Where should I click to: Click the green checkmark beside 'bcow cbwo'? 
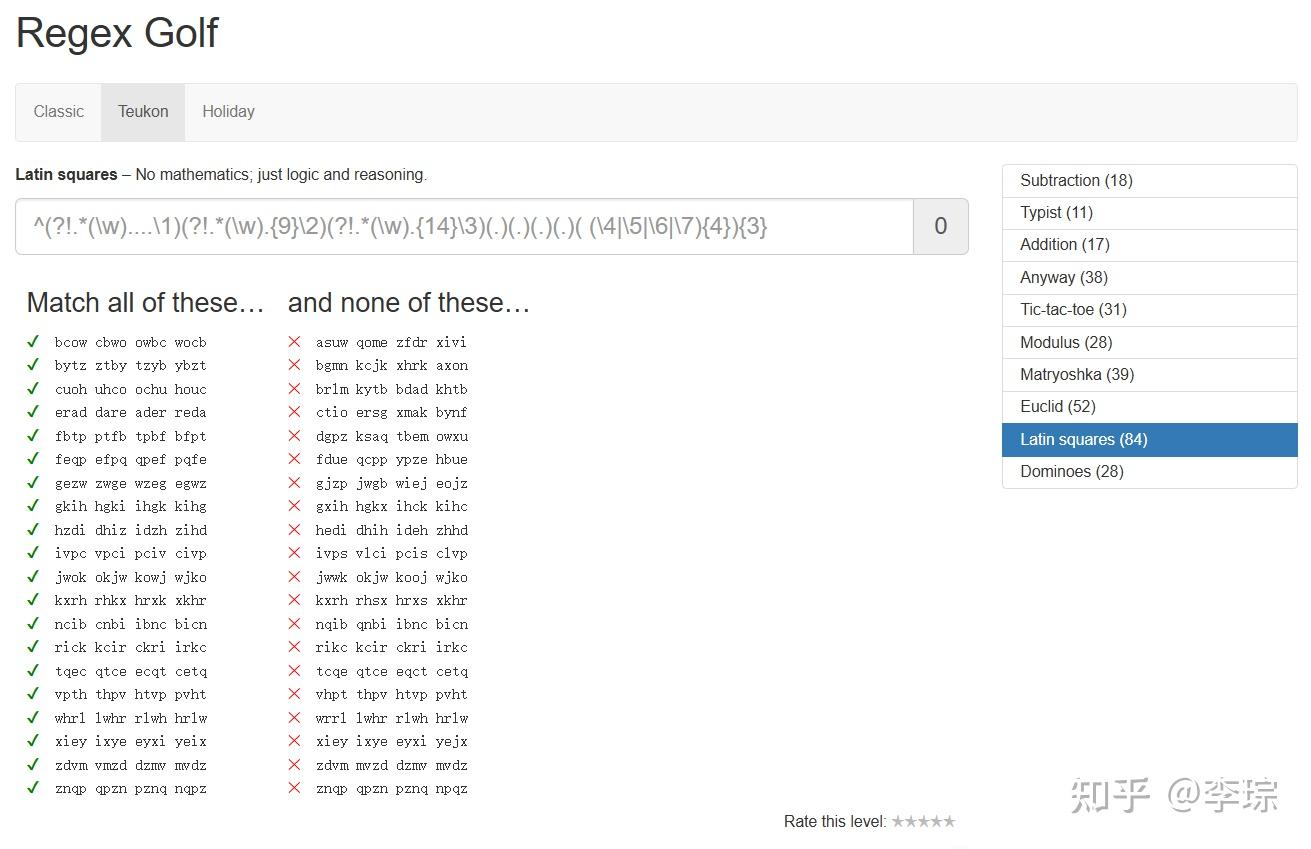point(33,342)
